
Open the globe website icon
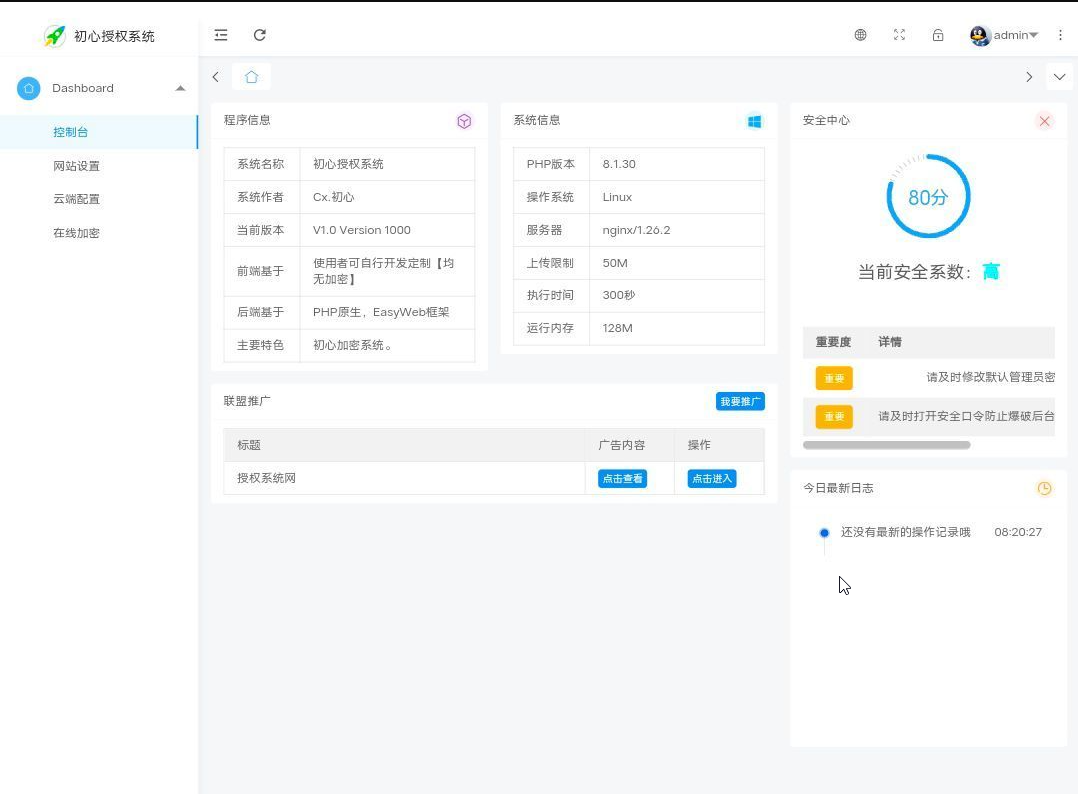[860, 35]
